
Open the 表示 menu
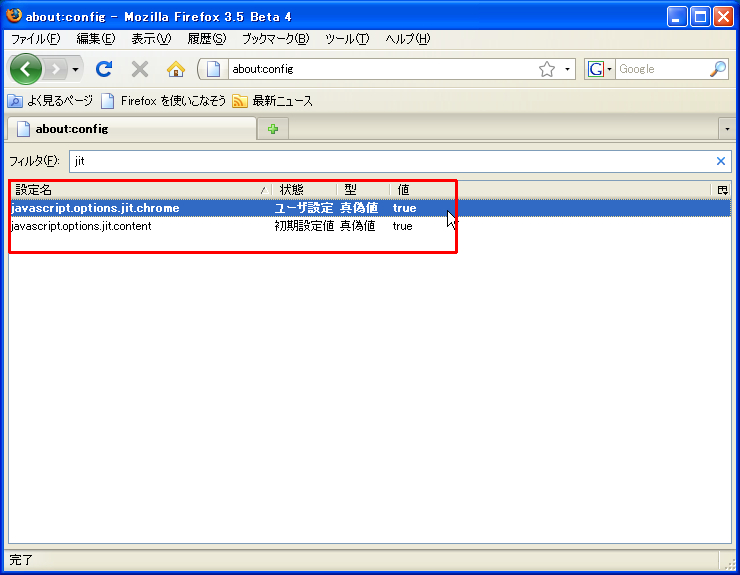click(x=151, y=39)
